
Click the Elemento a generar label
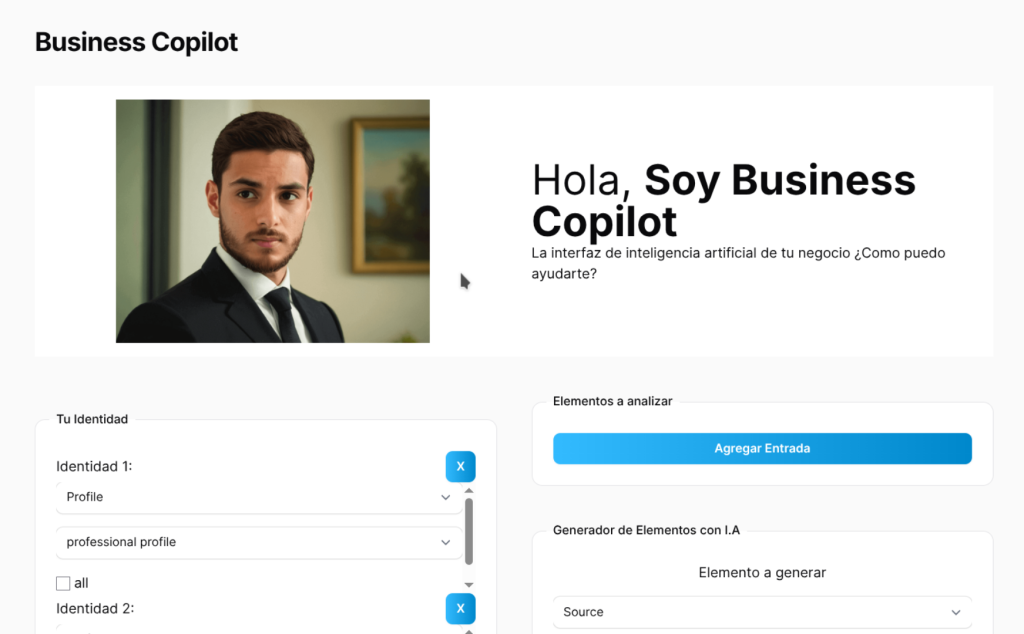762,573
